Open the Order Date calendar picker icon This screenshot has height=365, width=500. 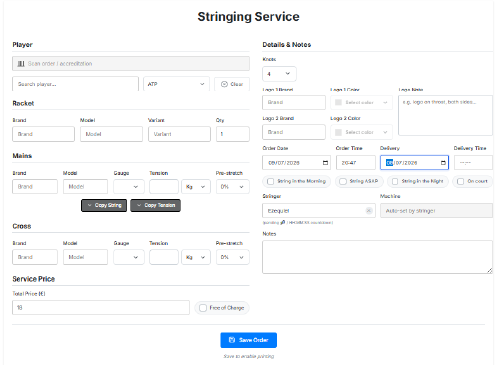[325, 163]
